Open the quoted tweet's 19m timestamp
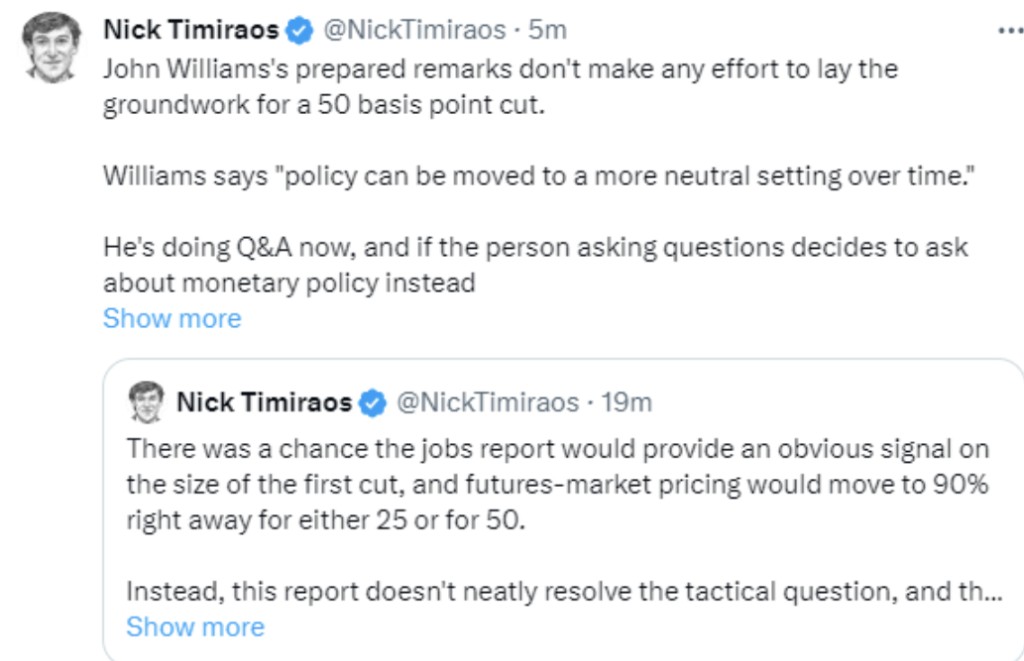 tap(627, 403)
